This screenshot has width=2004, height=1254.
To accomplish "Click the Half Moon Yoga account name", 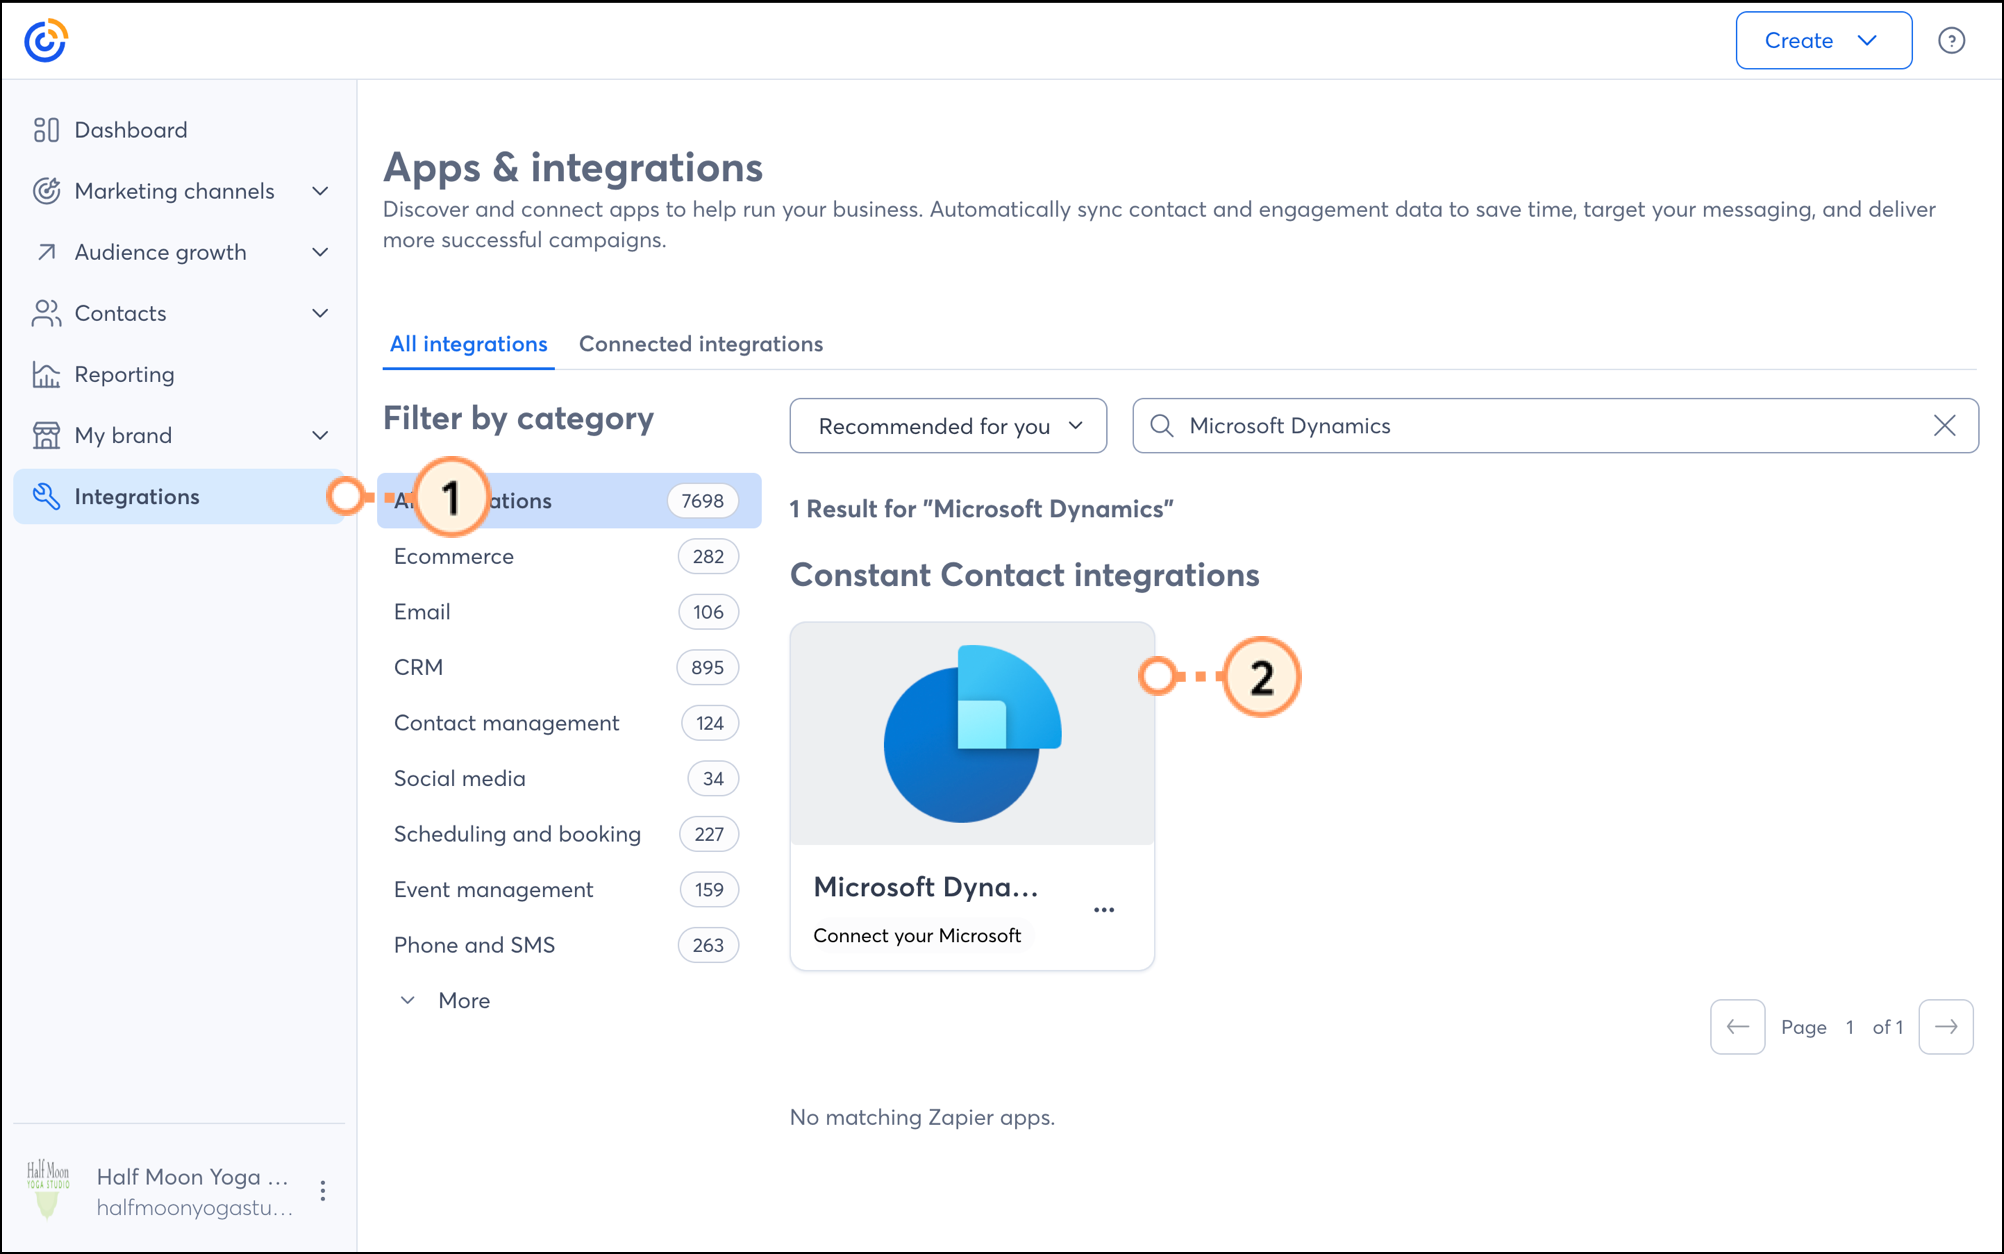I will [192, 1177].
